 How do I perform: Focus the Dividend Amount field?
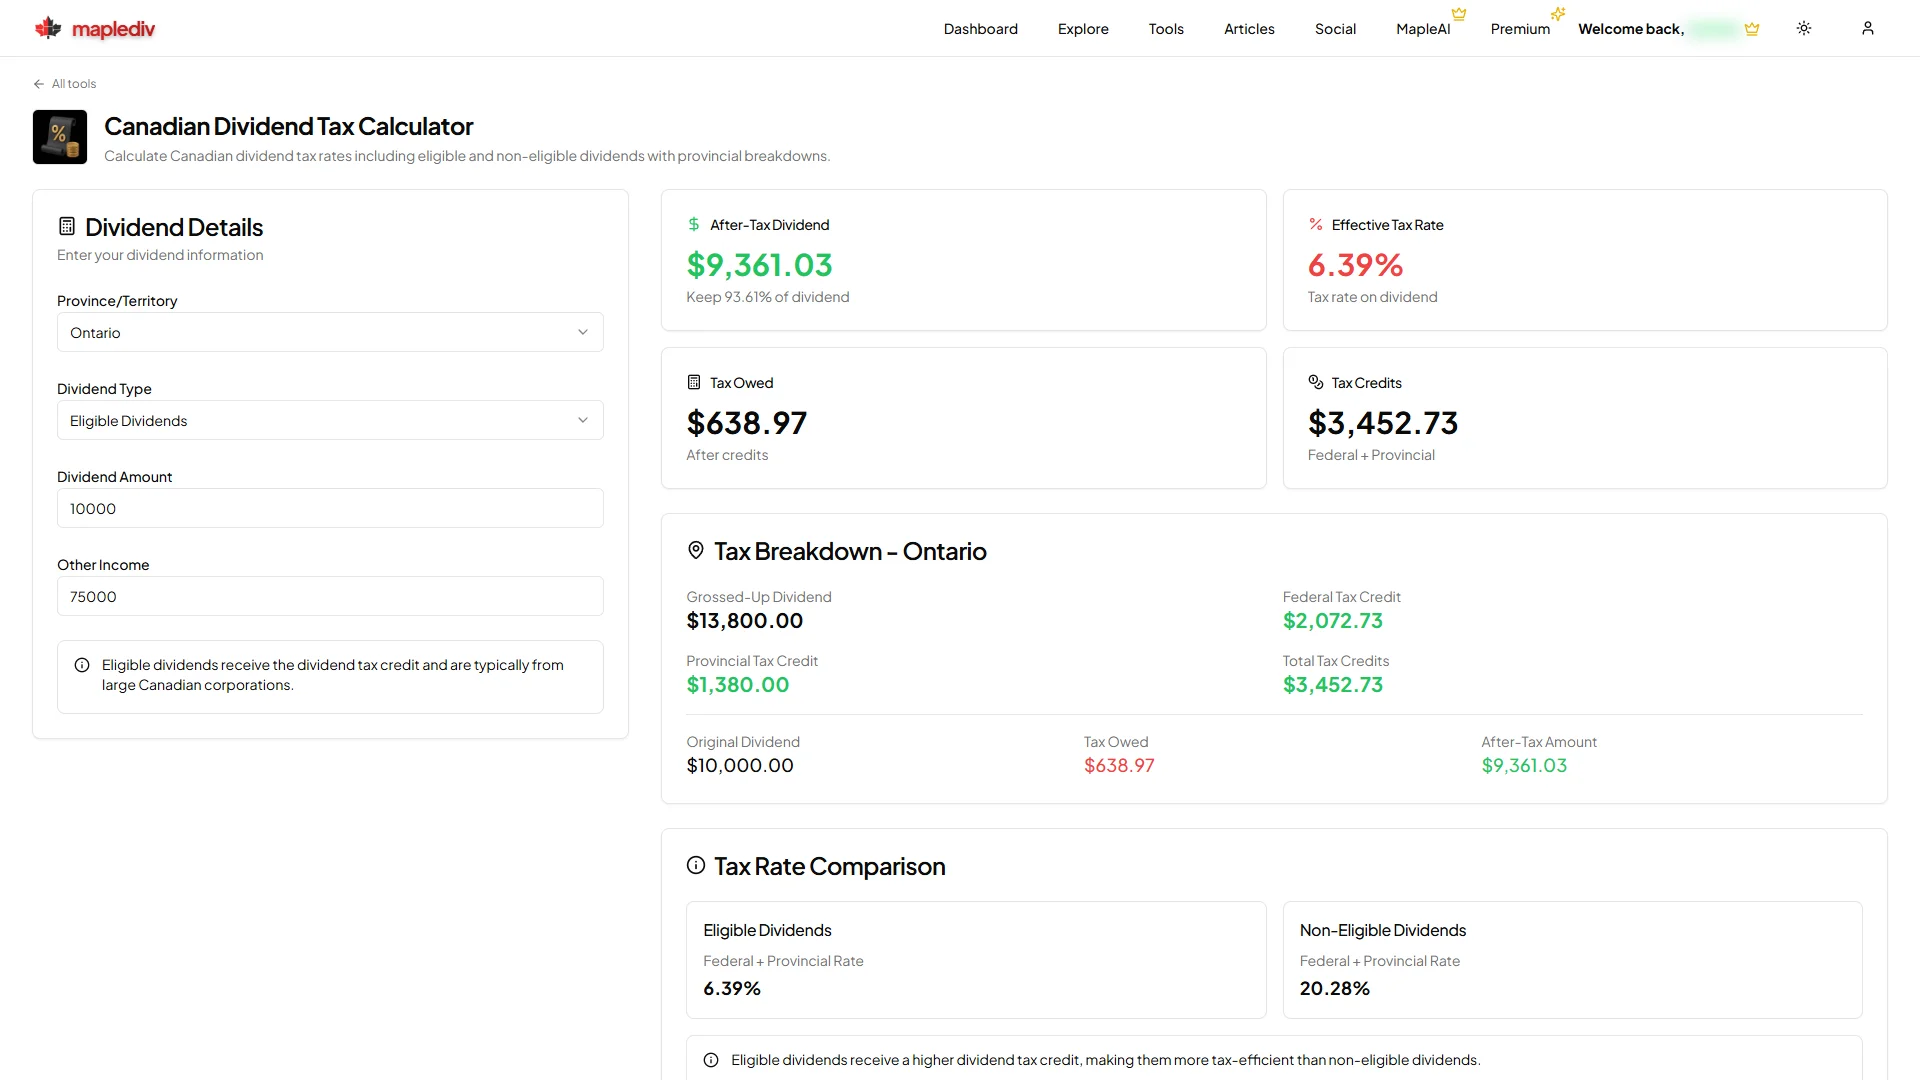click(x=330, y=508)
